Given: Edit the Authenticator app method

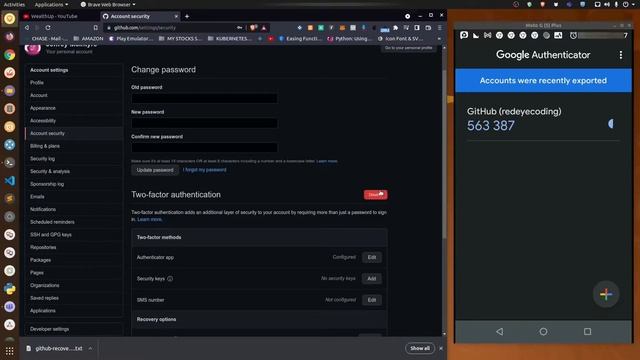Looking at the screenshot, I should [371, 257].
